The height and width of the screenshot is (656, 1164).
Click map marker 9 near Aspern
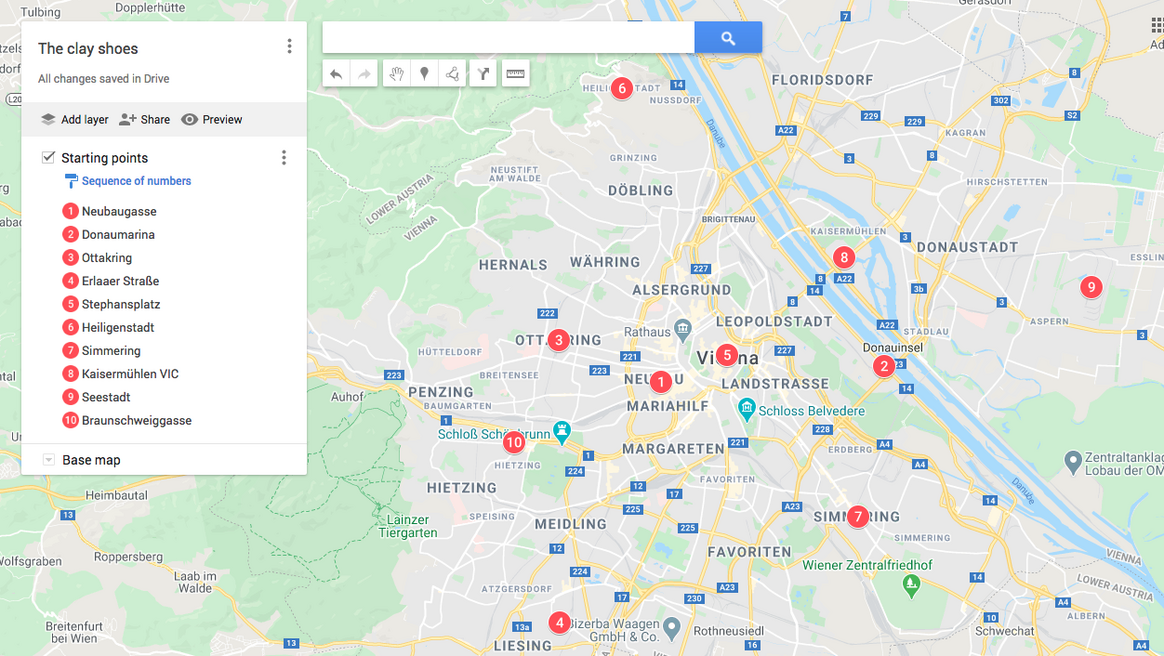point(1091,287)
